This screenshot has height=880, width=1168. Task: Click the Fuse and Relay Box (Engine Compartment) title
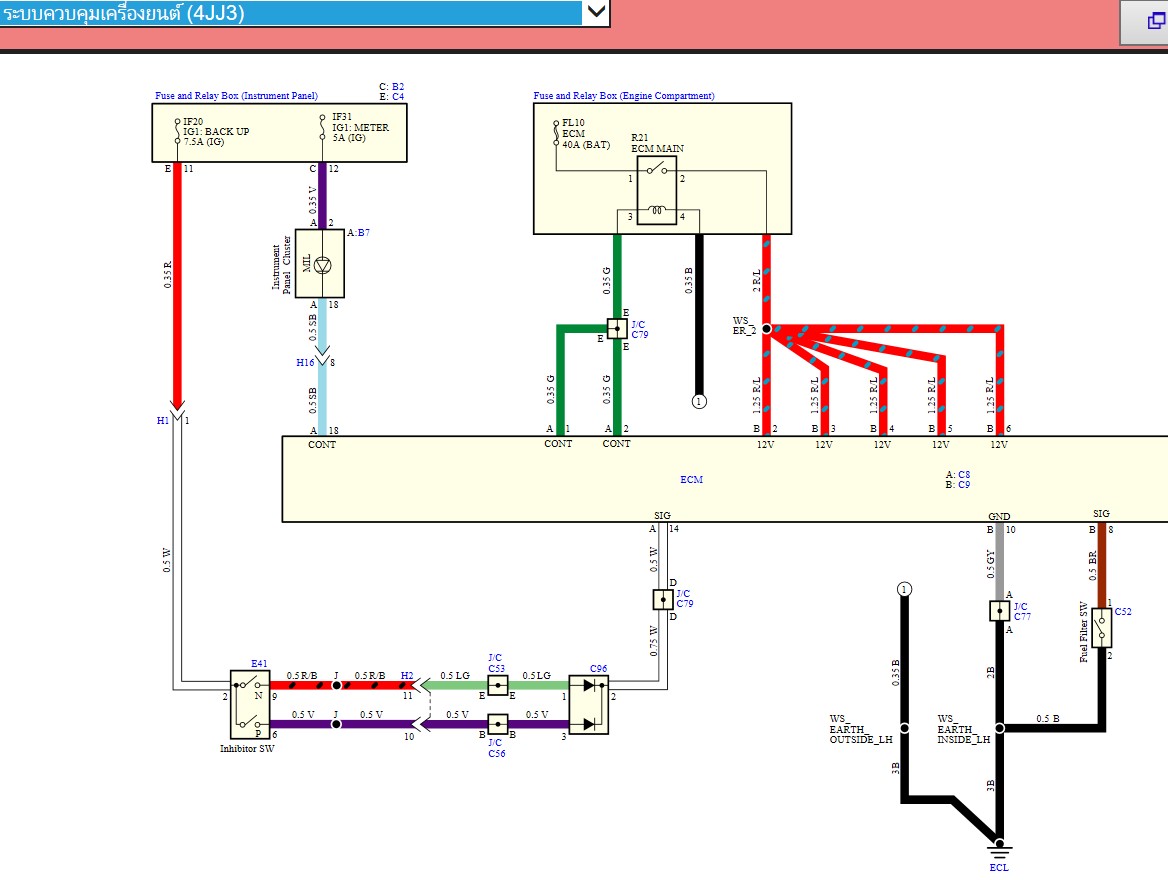click(624, 96)
